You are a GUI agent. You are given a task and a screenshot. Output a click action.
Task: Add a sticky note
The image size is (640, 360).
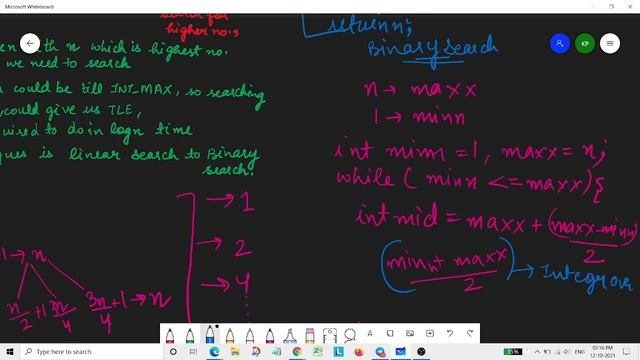[390, 333]
